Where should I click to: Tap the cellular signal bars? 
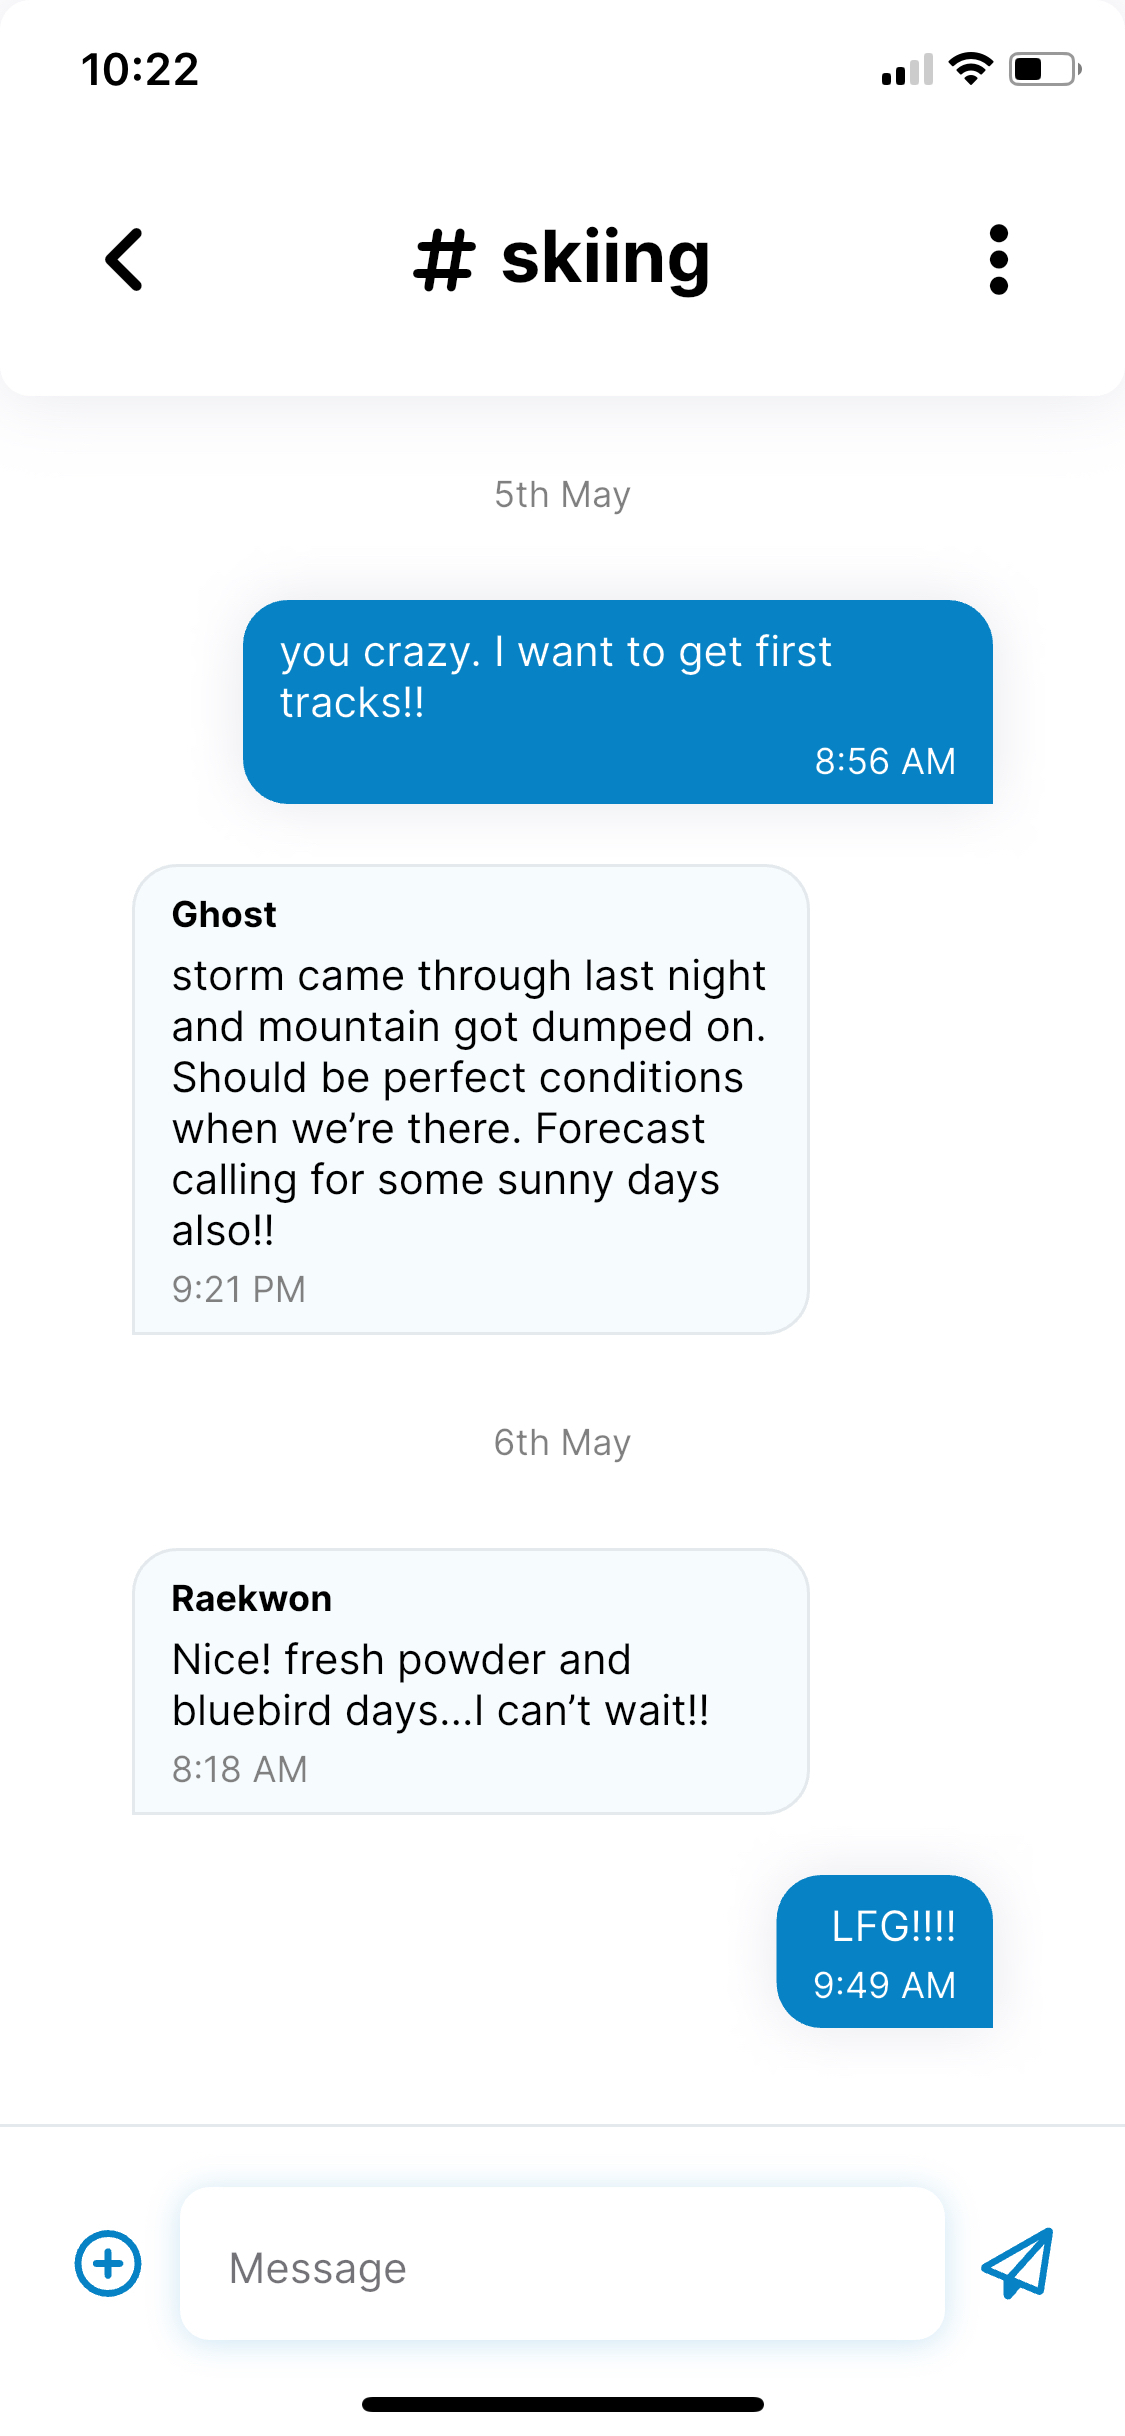point(907,69)
